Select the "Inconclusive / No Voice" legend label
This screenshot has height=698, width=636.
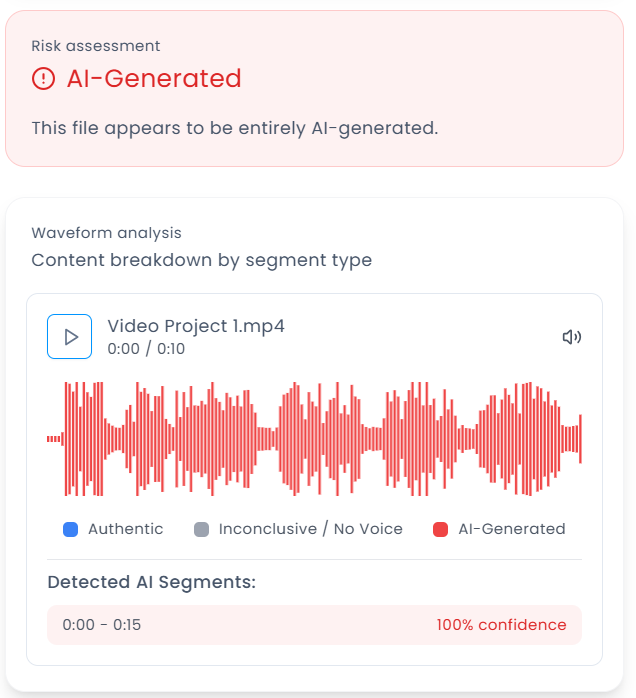tap(310, 529)
